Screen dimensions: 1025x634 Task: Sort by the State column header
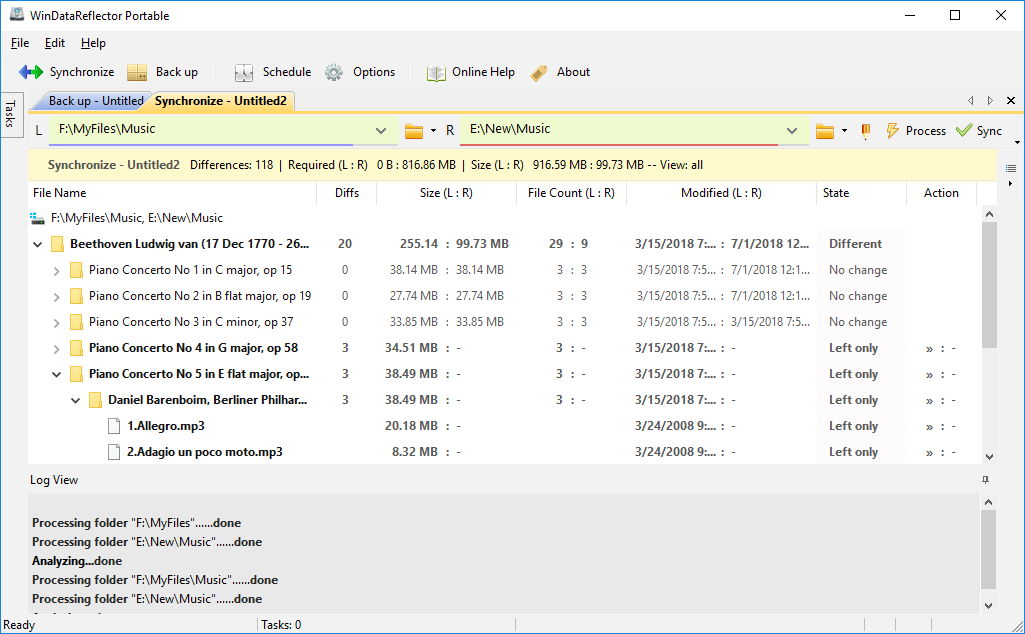tap(862, 193)
